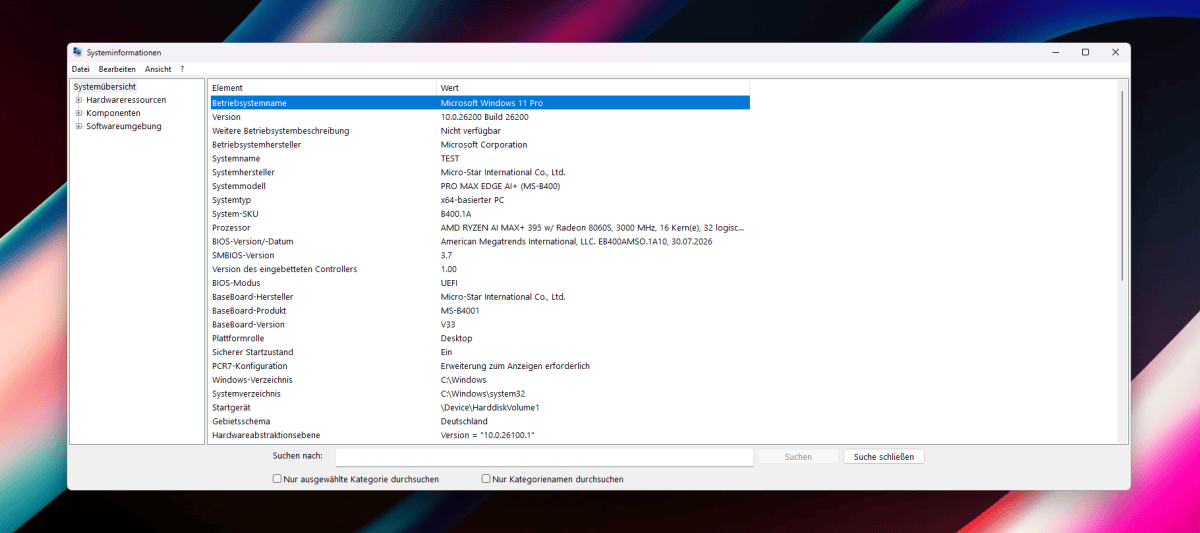This screenshot has width=1200, height=533.
Task: Expand the Softwareumgebung node
Action: coord(78,126)
